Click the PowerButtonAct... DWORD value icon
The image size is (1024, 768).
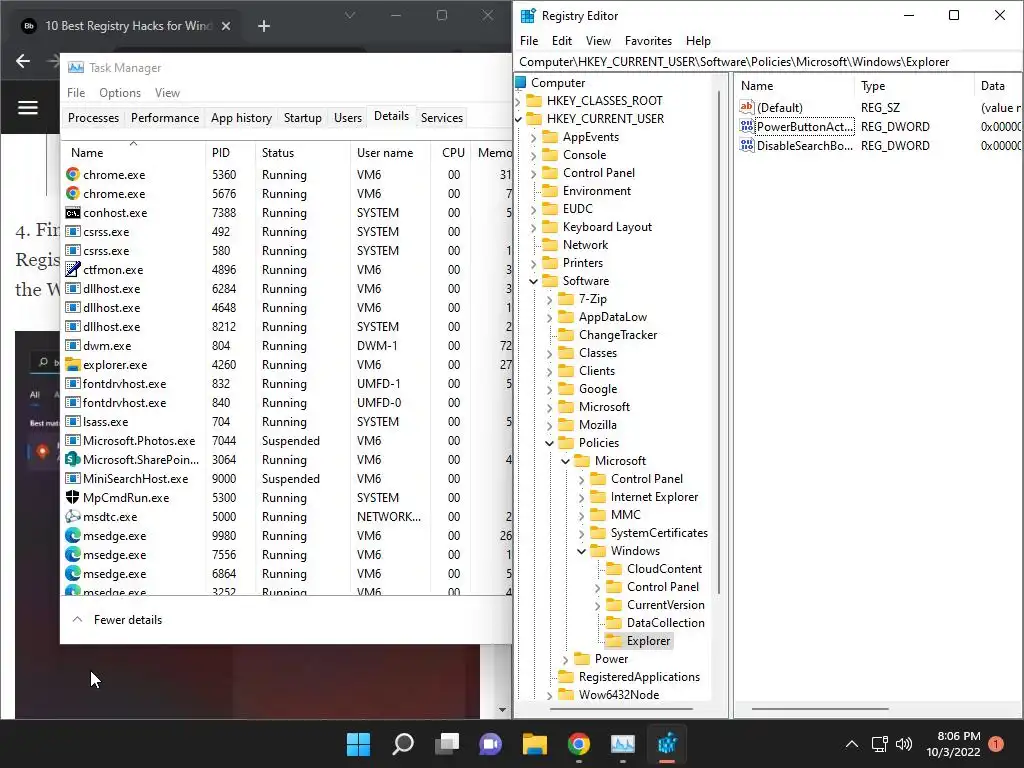point(746,126)
